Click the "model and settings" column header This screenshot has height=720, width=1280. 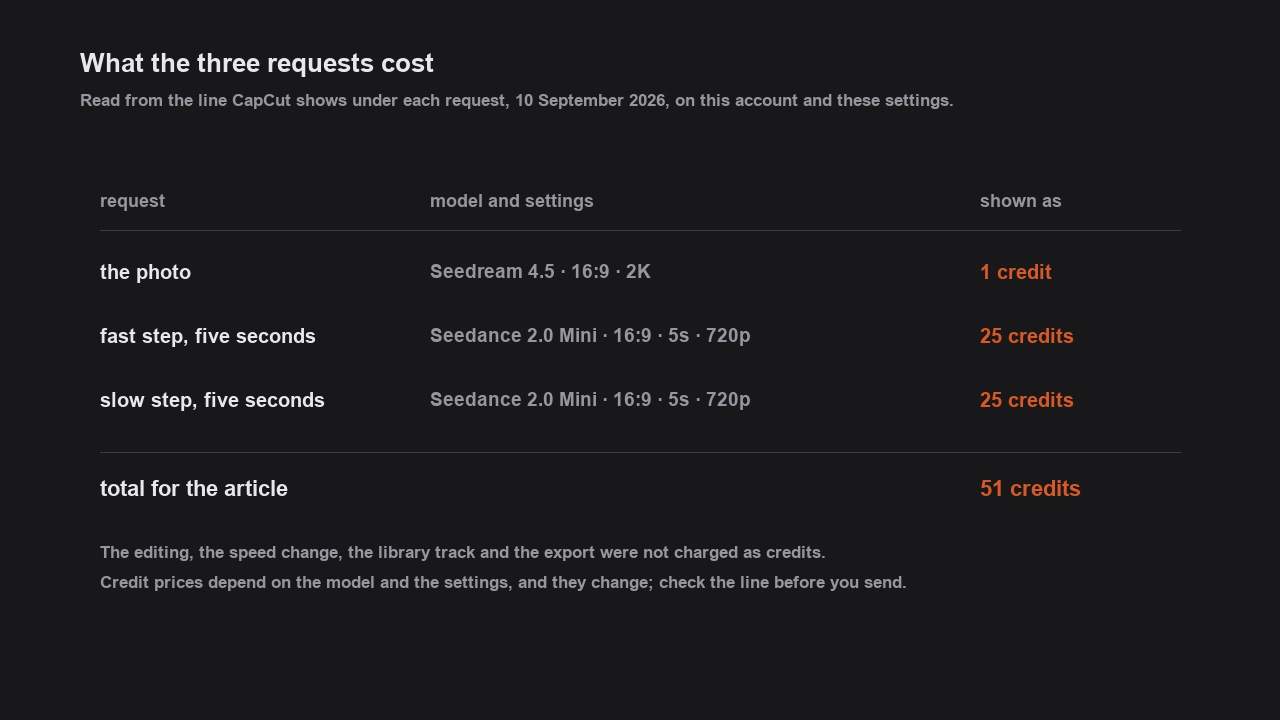511,201
